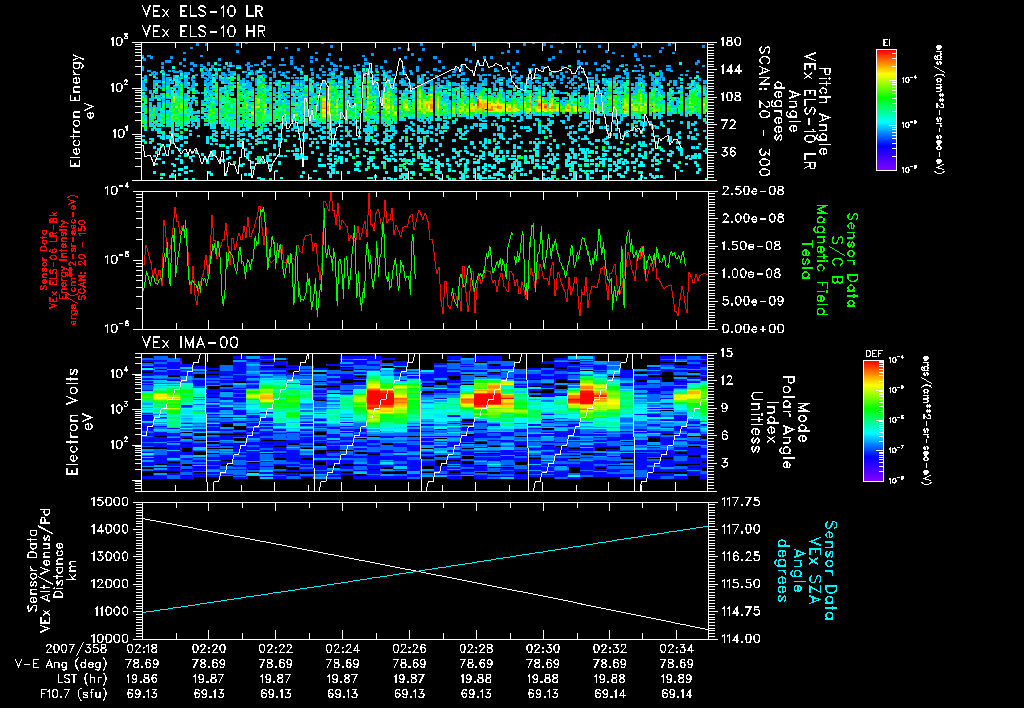Click the 180 pitch angle tick
This screenshot has width=1024, height=708.
coord(731,42)
